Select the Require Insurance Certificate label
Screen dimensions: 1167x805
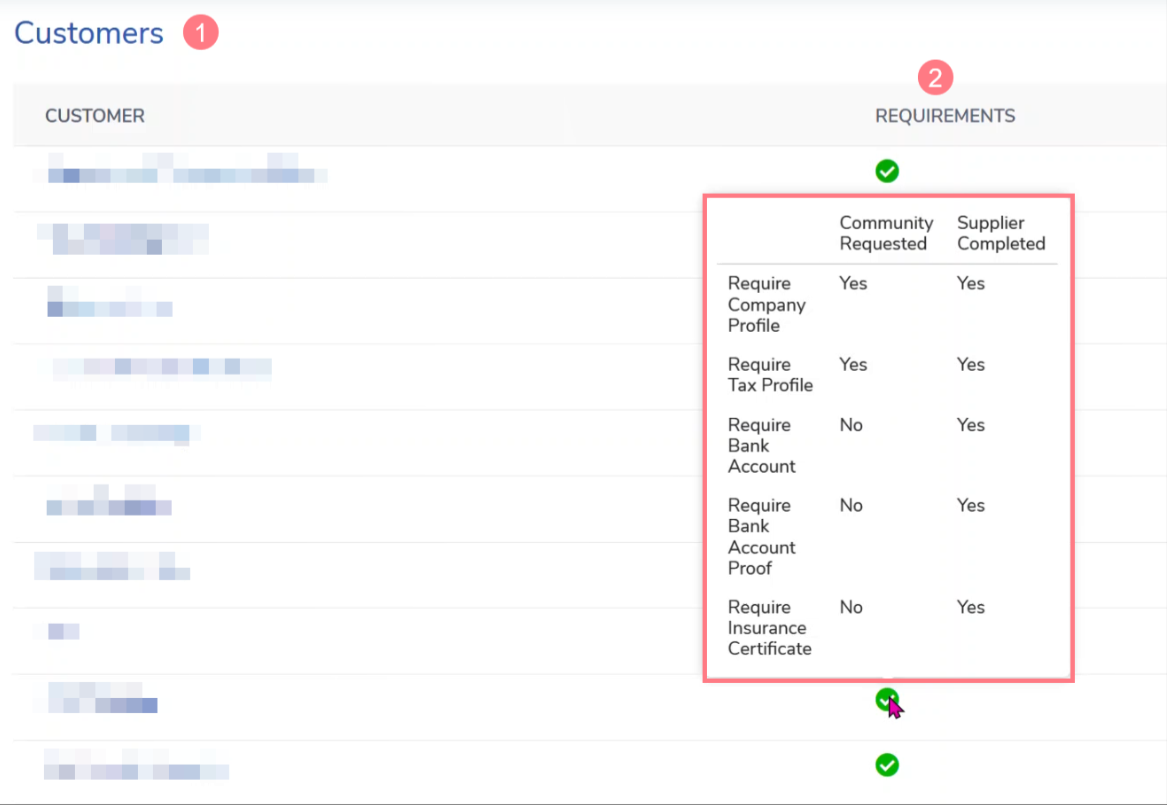pyautogui.click(x=769, y=628)
